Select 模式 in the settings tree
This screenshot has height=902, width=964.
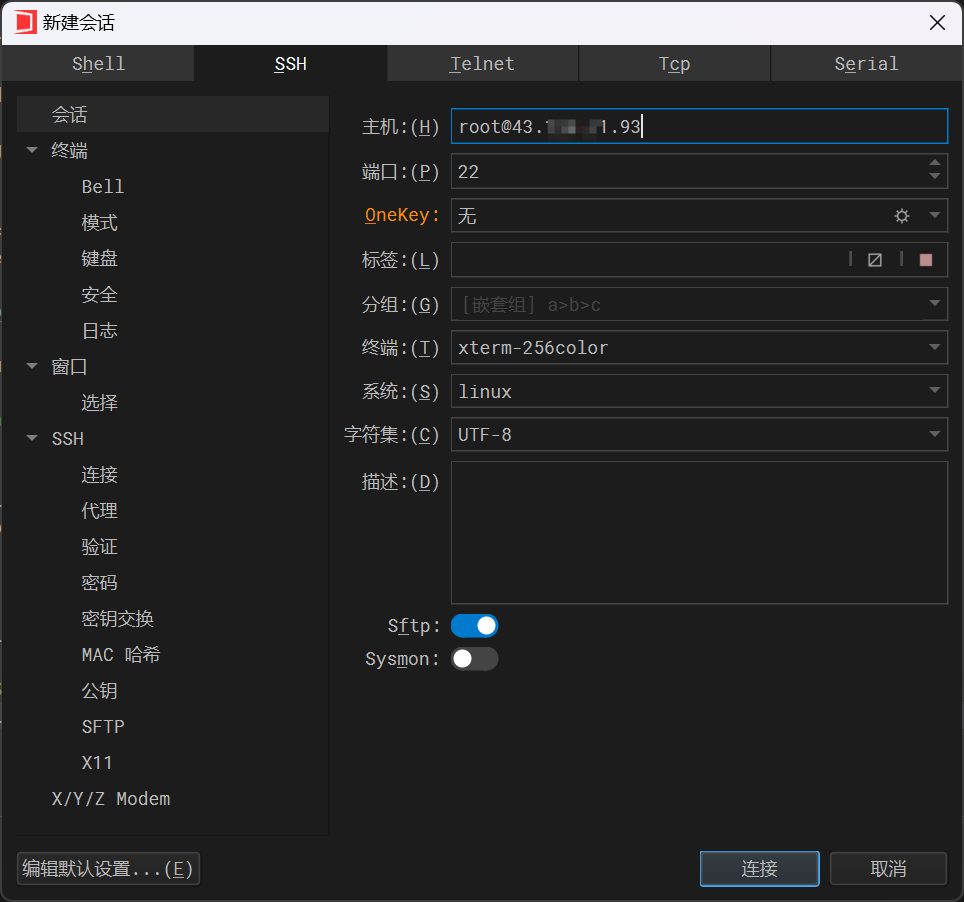99,223
